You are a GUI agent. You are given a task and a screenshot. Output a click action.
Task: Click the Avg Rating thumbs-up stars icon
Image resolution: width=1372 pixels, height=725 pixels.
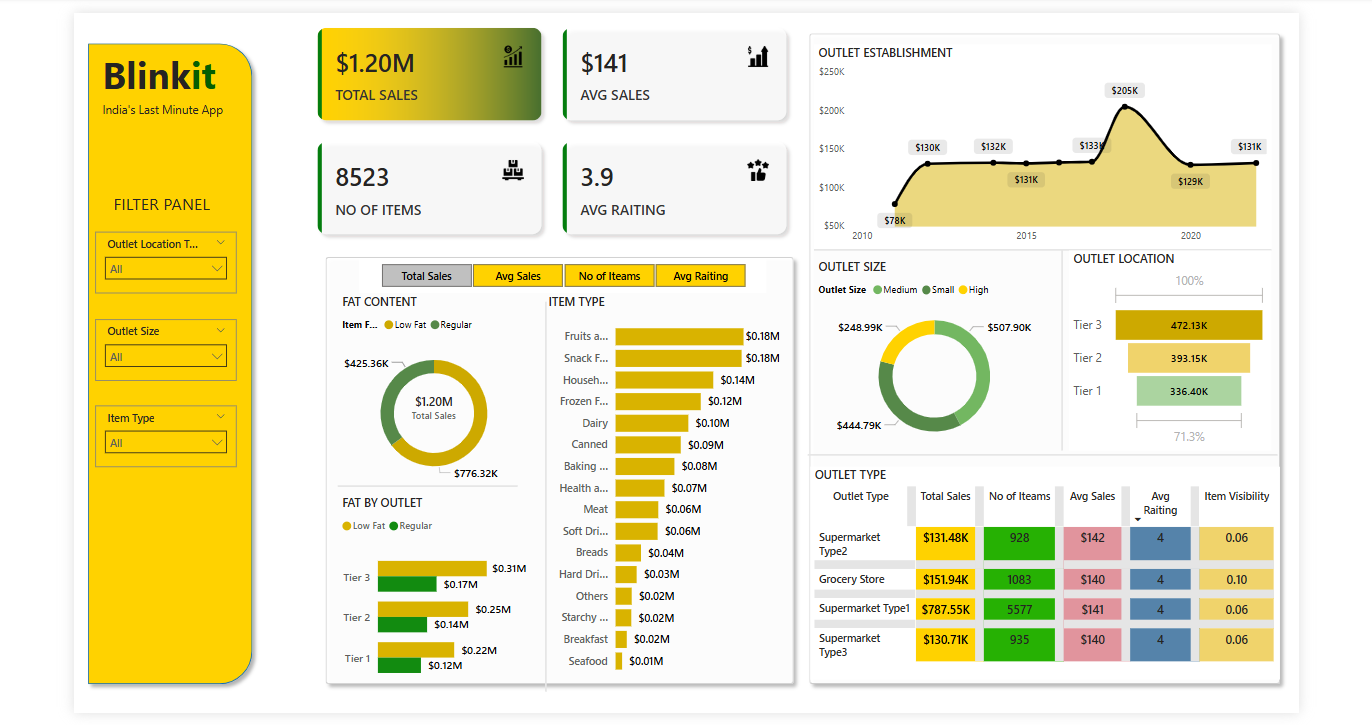758,171
